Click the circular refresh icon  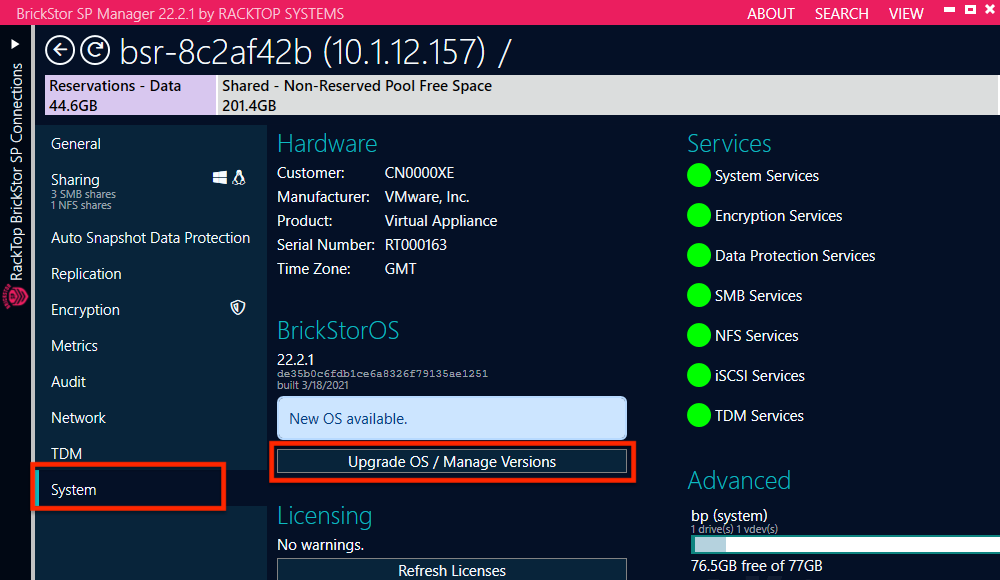pos(94,50)
